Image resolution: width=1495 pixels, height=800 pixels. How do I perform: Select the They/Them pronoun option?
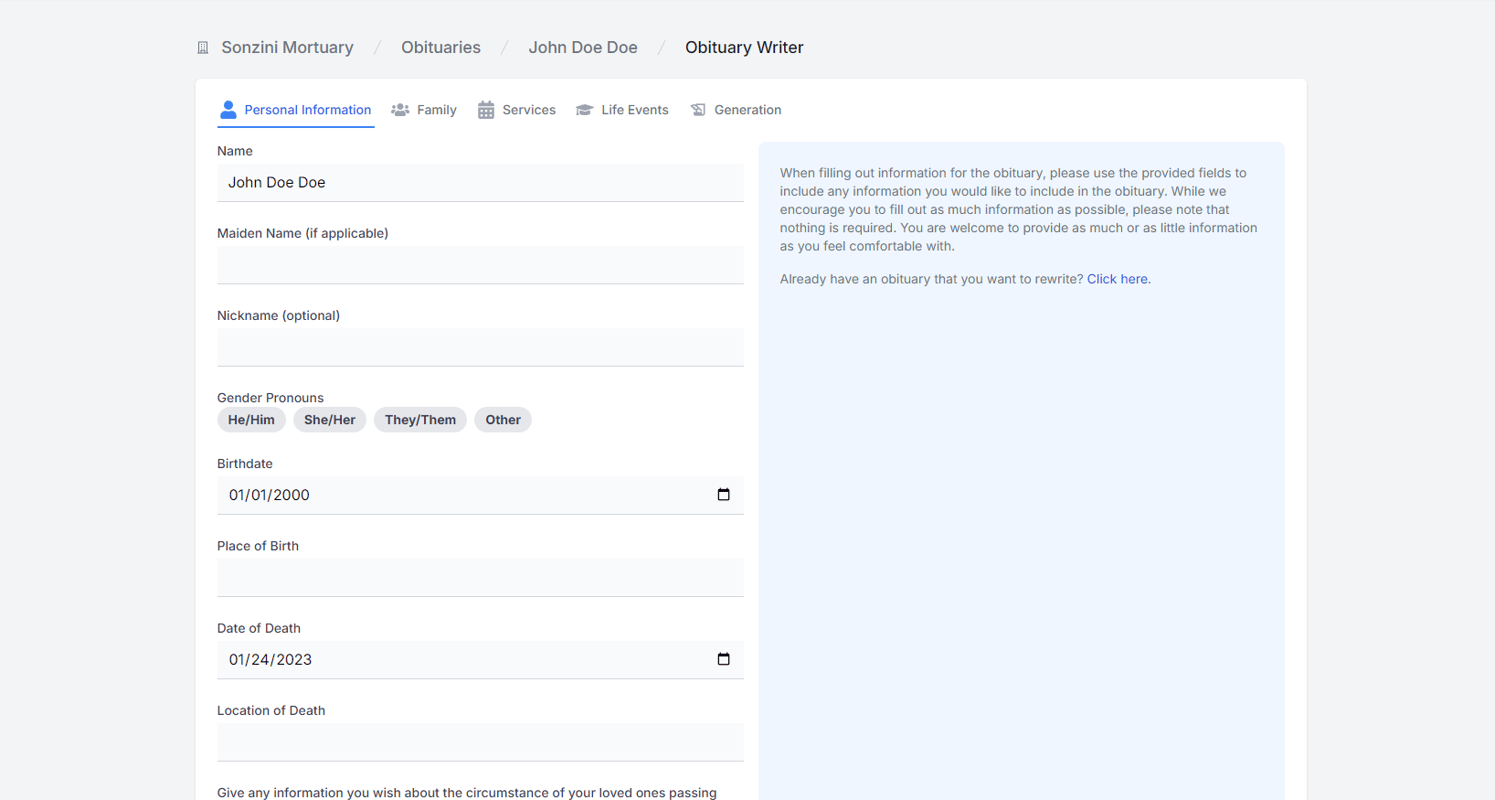click(x=419, y=419)
